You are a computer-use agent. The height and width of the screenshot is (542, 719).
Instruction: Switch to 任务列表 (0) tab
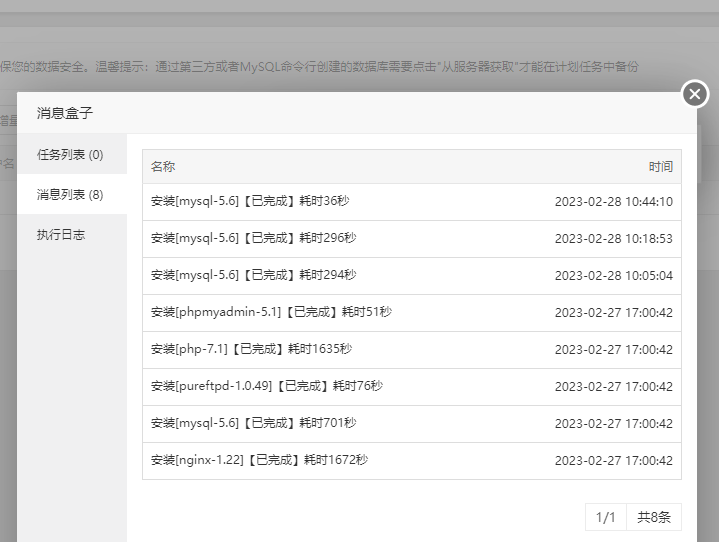point(72,155)
